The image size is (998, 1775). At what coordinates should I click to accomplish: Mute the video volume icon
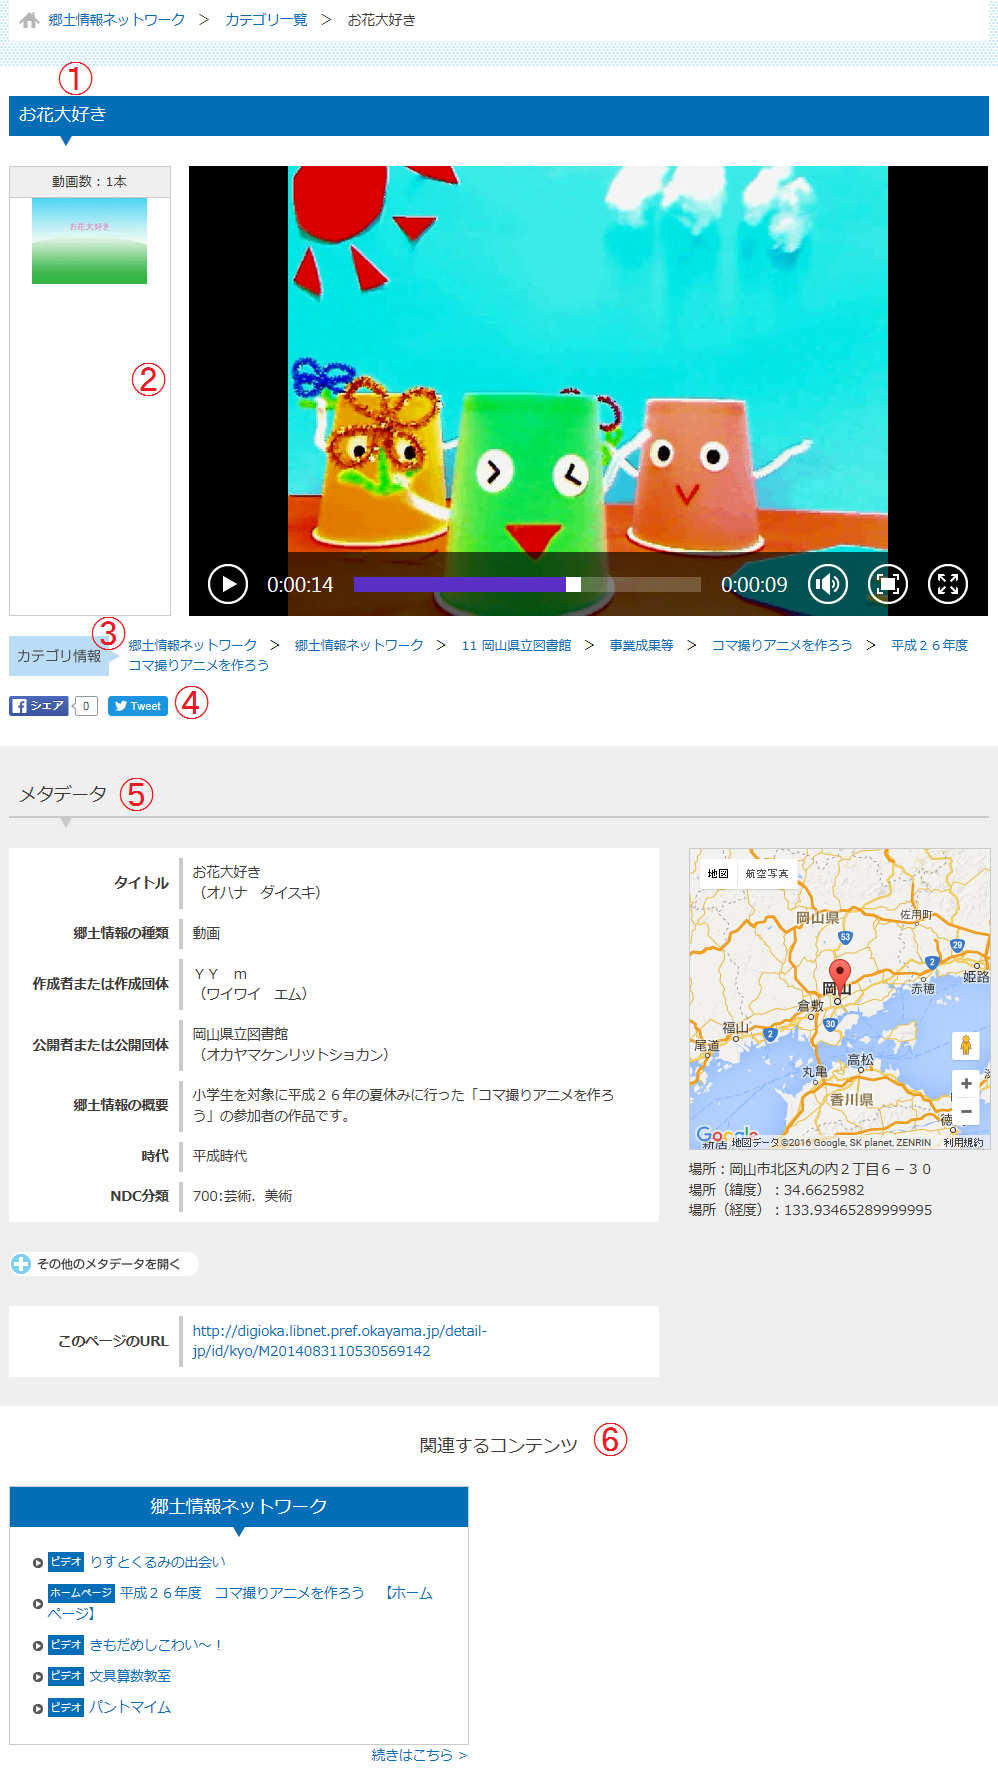pos(828,584)
